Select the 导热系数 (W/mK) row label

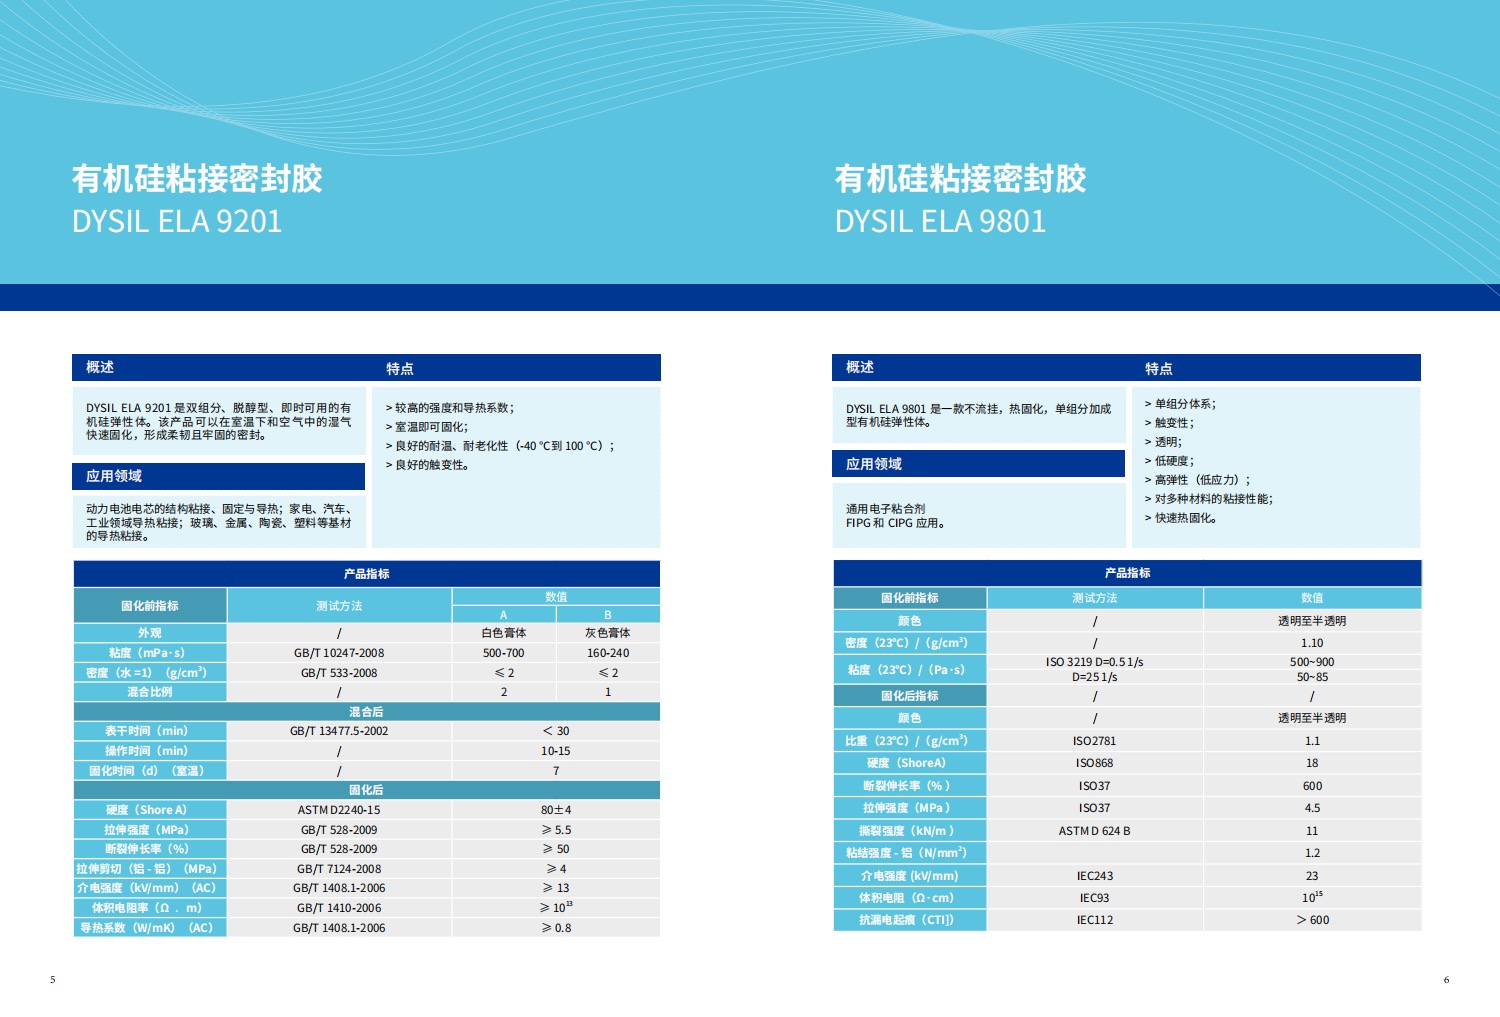pos(149,928)
